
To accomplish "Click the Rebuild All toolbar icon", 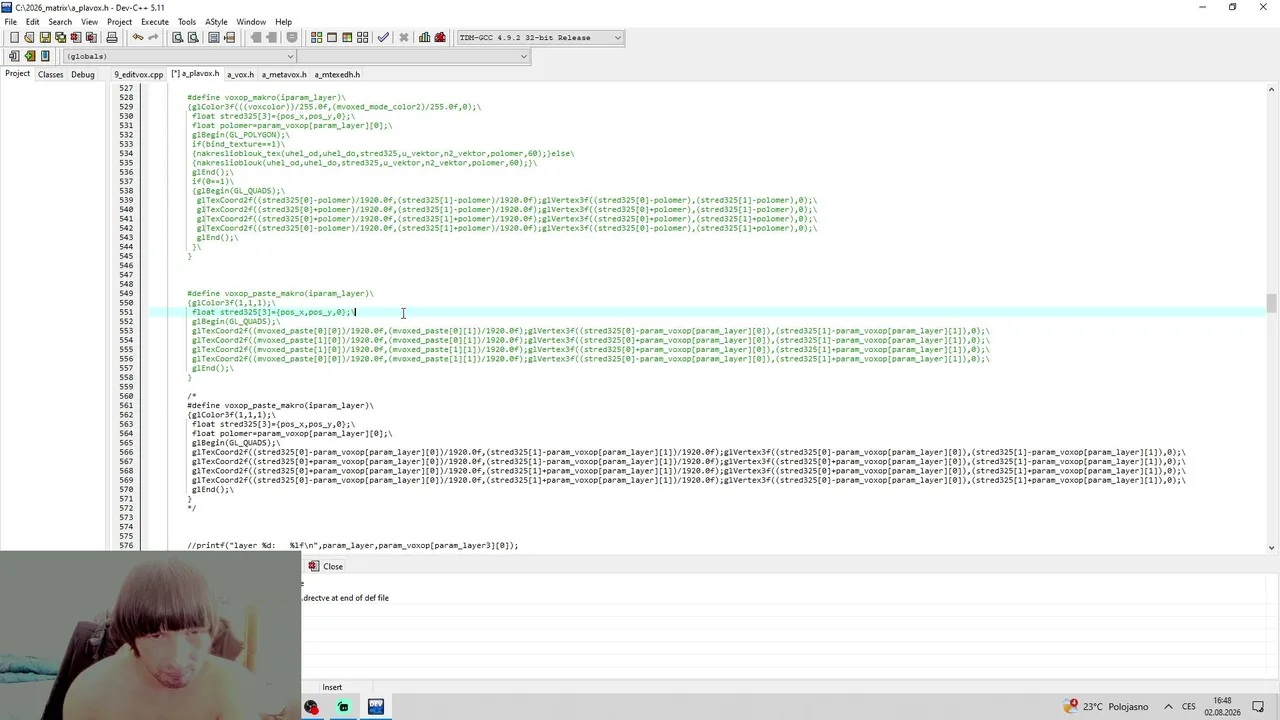I will [363, 37].
